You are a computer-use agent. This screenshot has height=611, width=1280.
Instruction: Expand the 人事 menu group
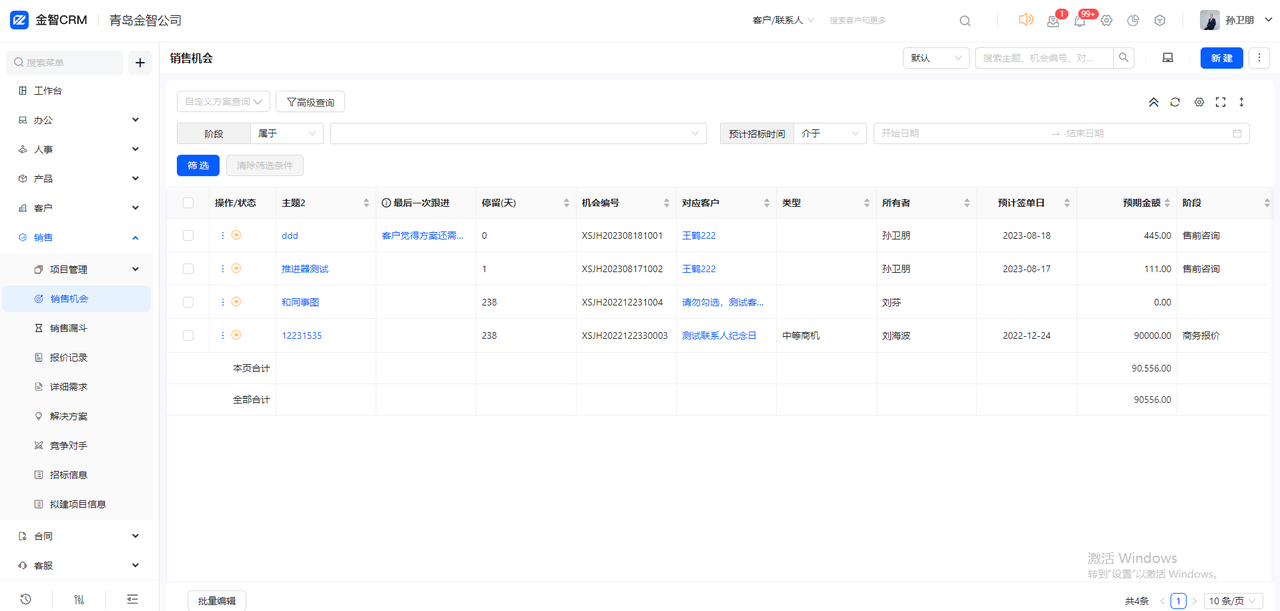[x=78, y=149]
